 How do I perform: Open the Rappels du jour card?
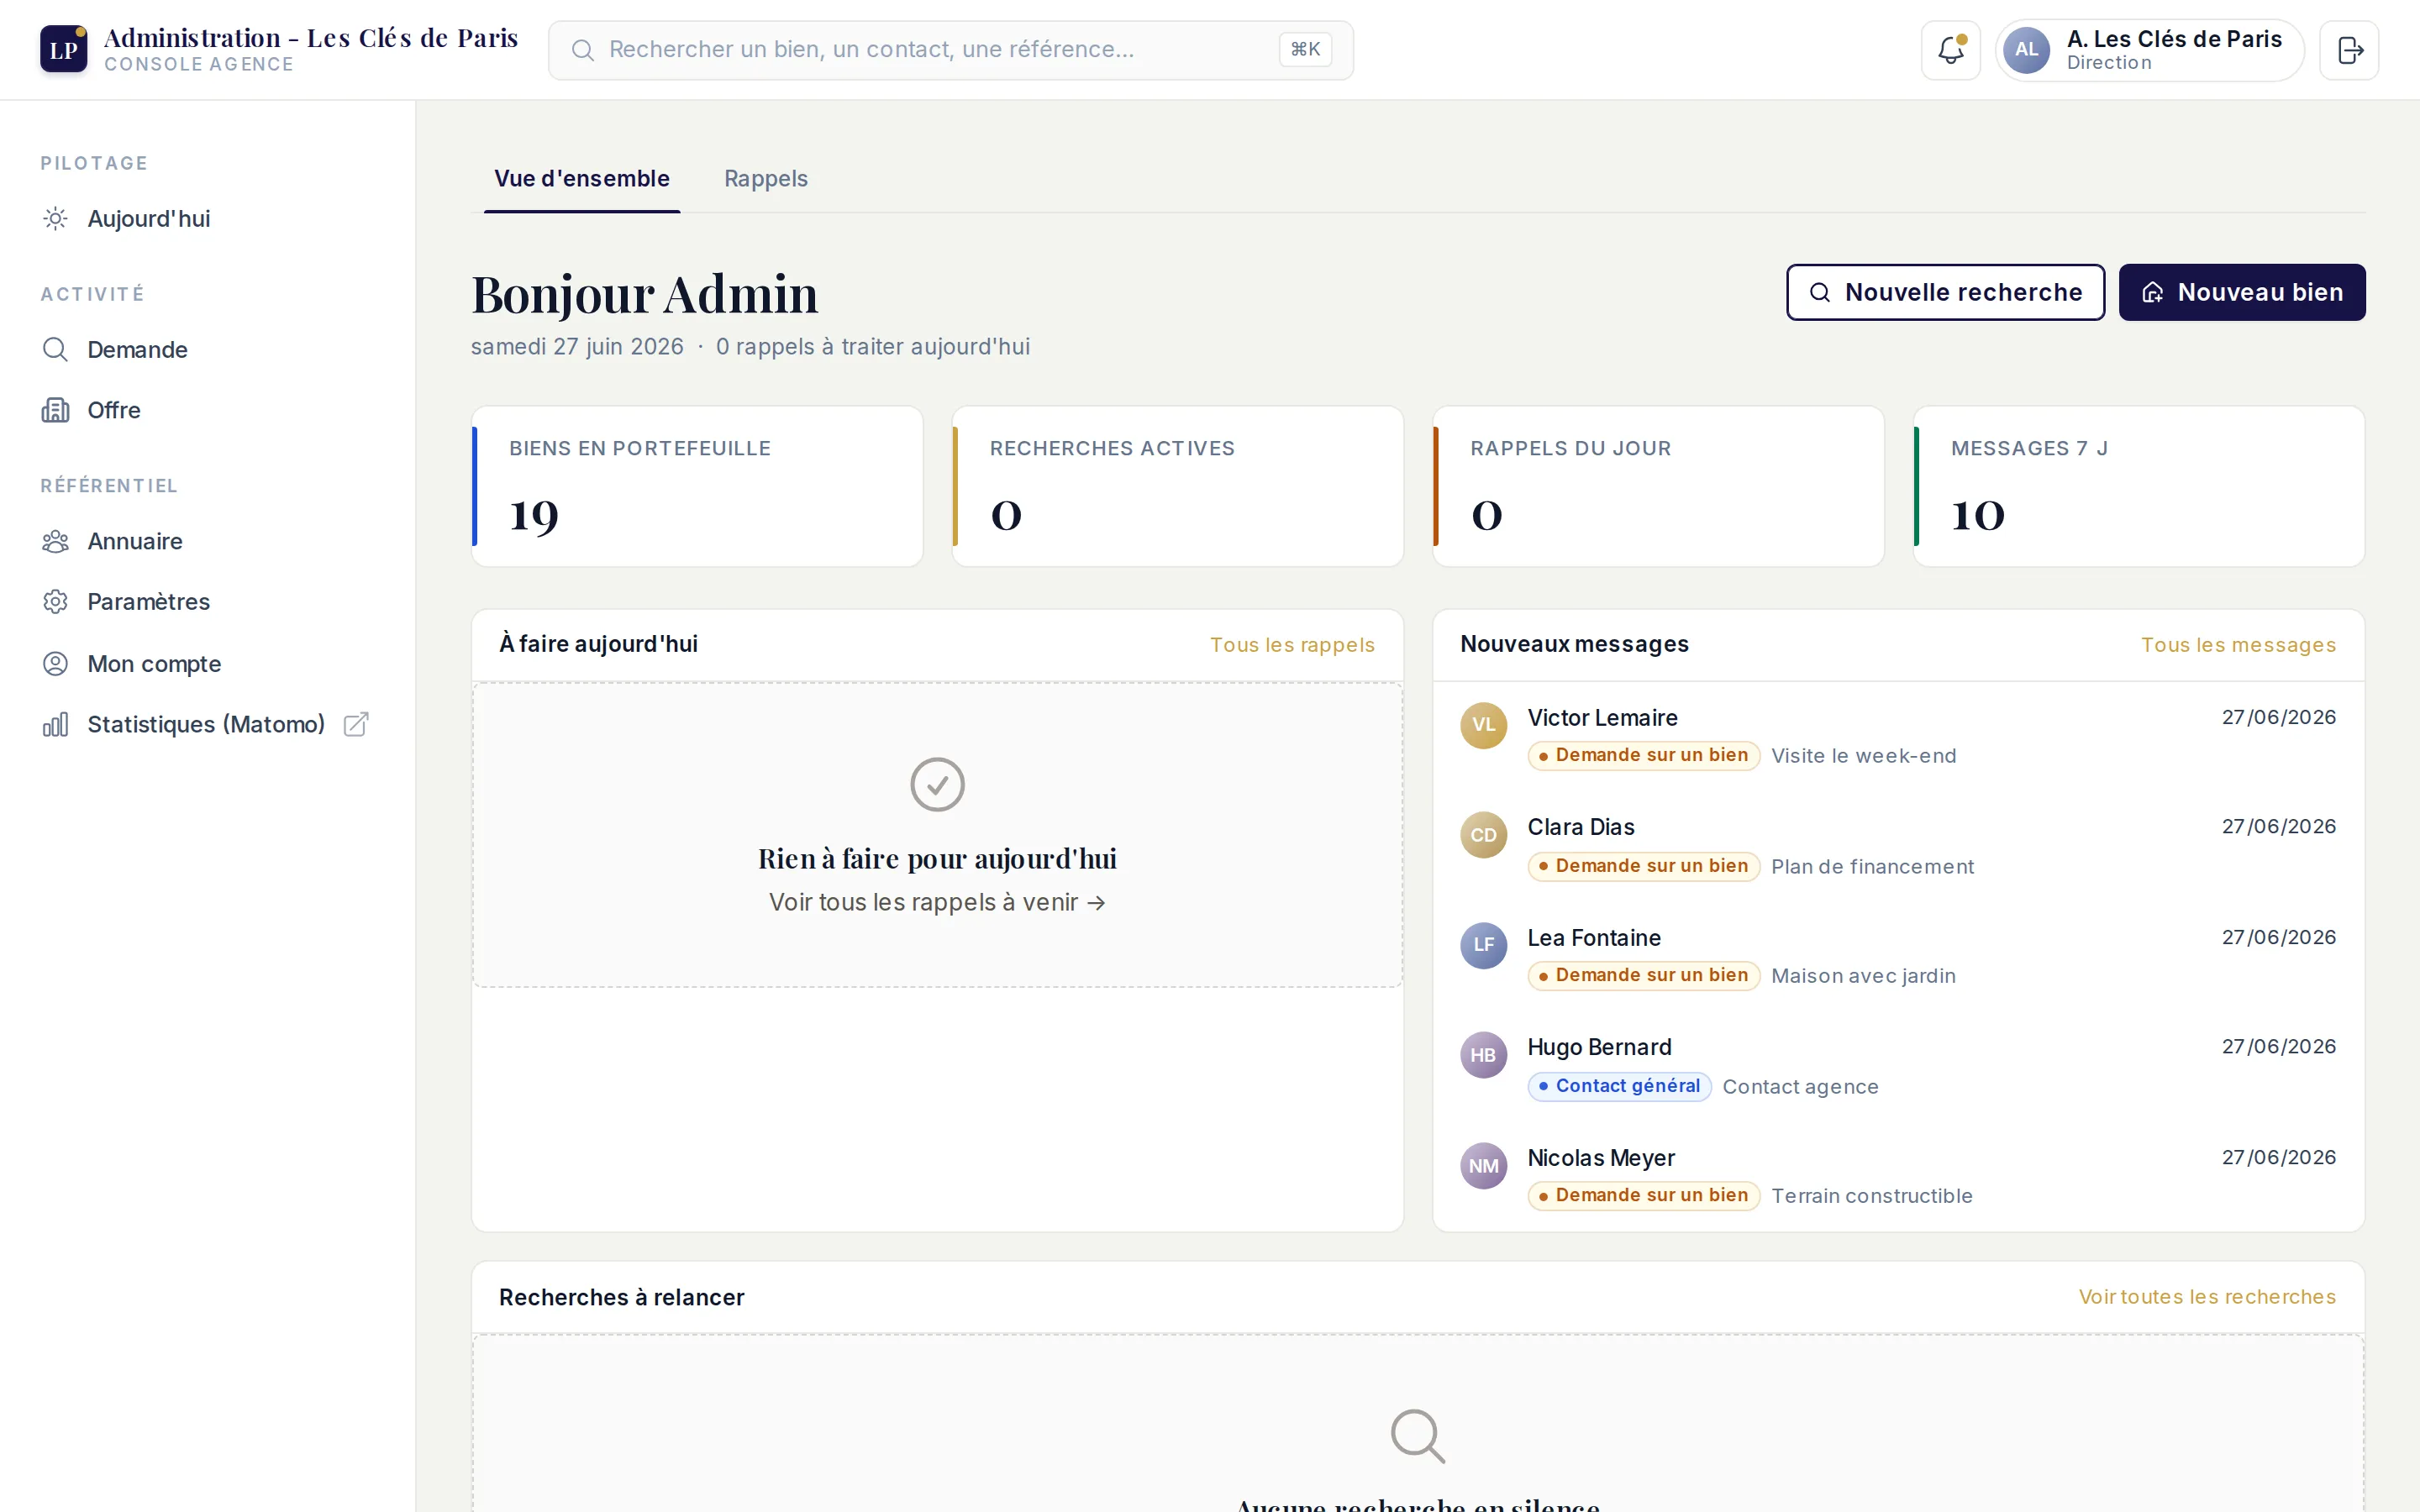pyautogui.click(x=1658, y=486)
